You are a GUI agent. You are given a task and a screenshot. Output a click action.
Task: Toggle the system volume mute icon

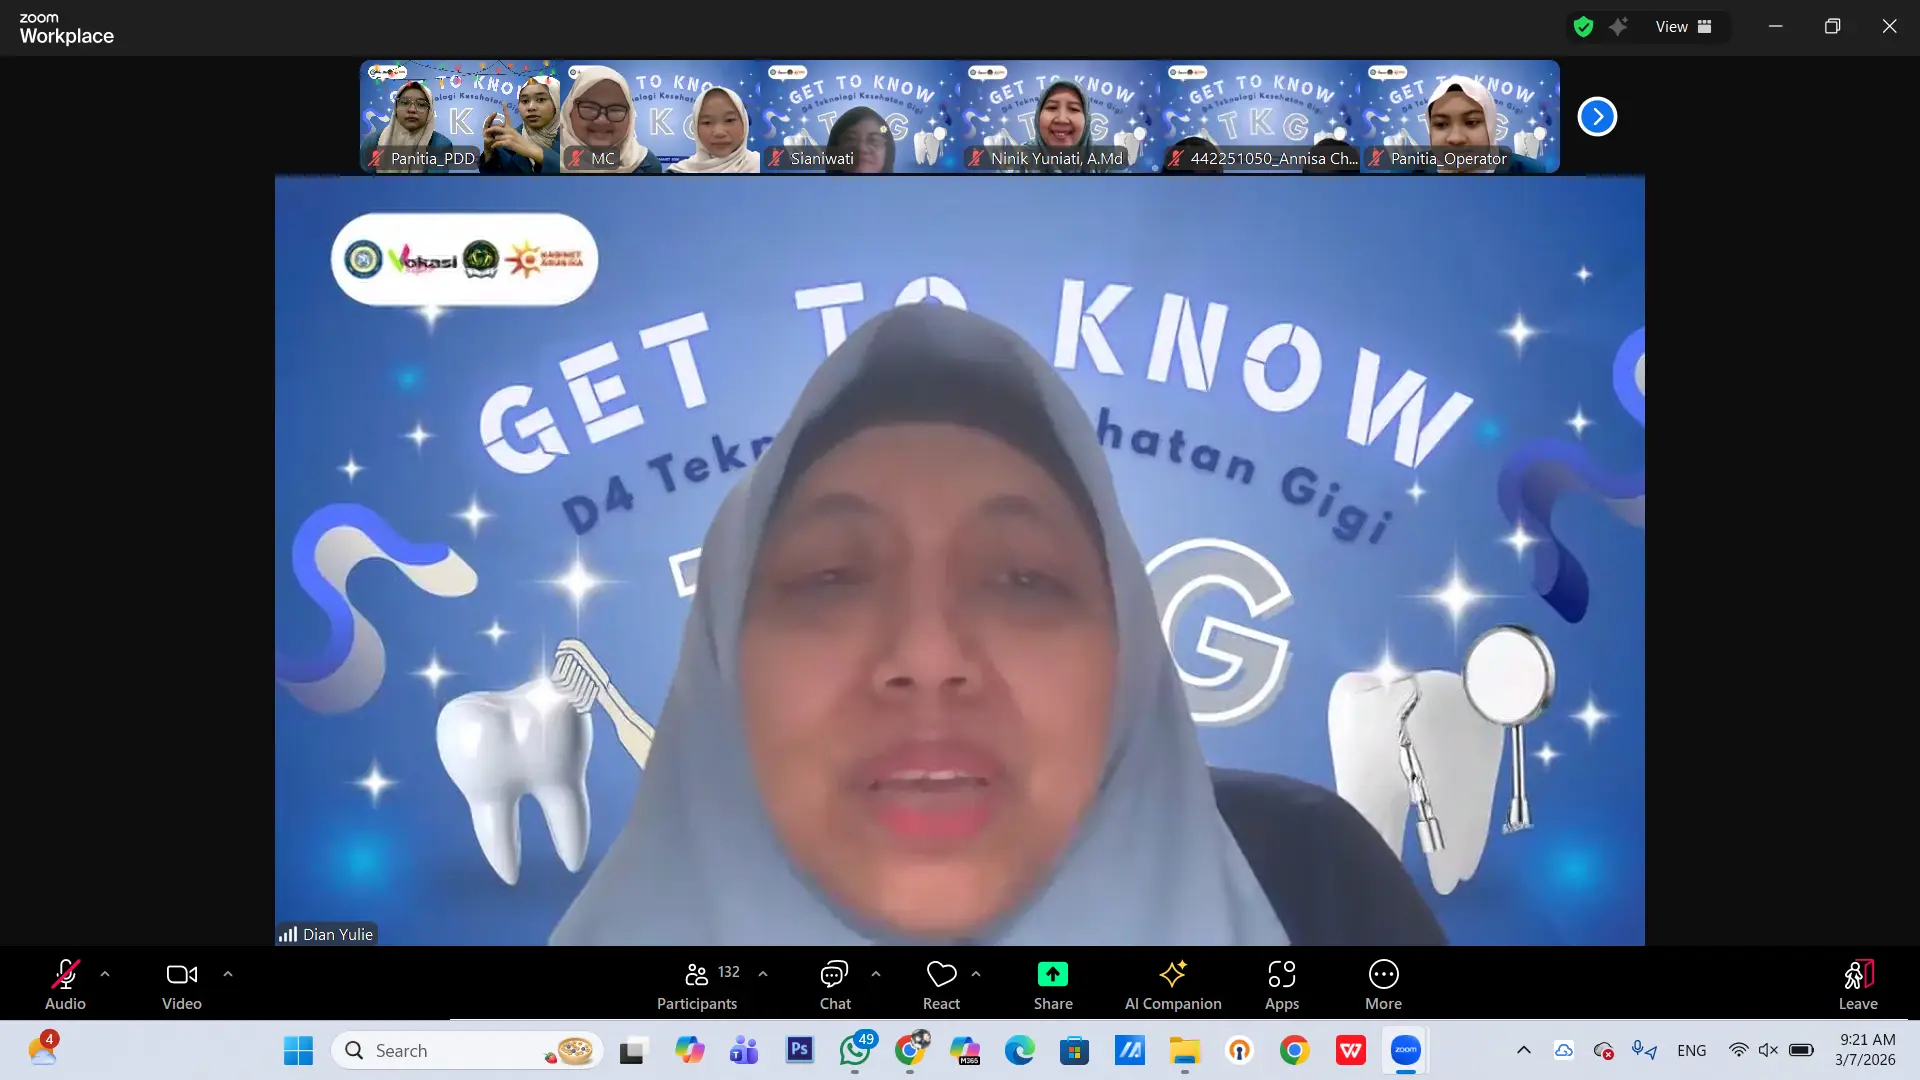point(1768,1050)
